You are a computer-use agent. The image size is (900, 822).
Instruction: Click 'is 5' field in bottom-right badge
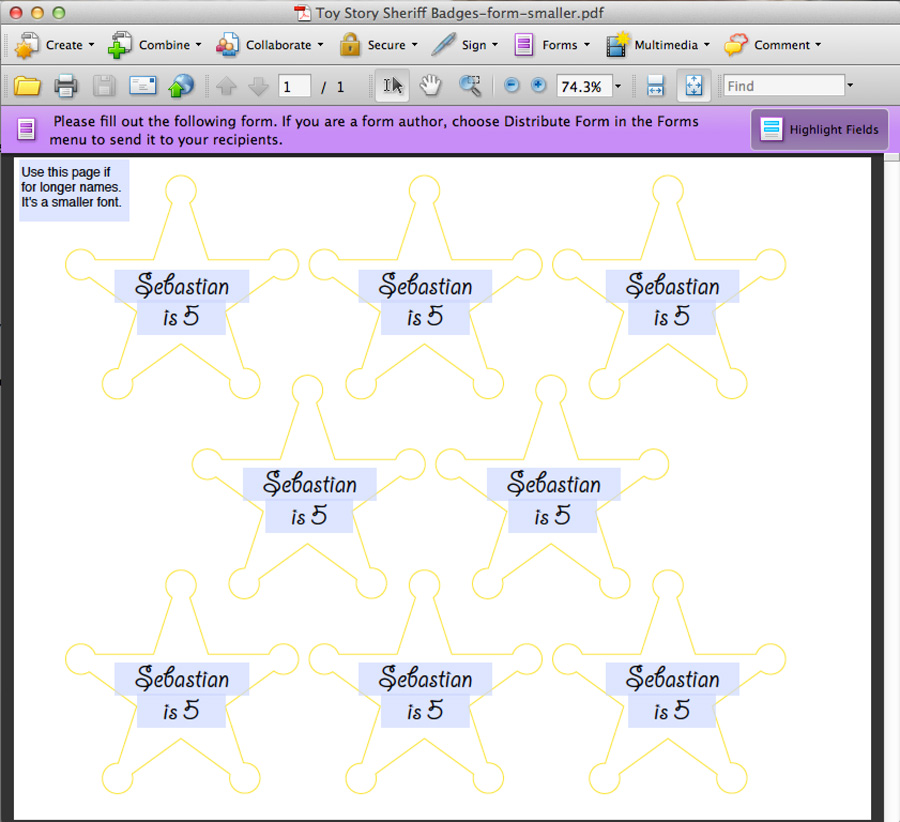point(672,711)
